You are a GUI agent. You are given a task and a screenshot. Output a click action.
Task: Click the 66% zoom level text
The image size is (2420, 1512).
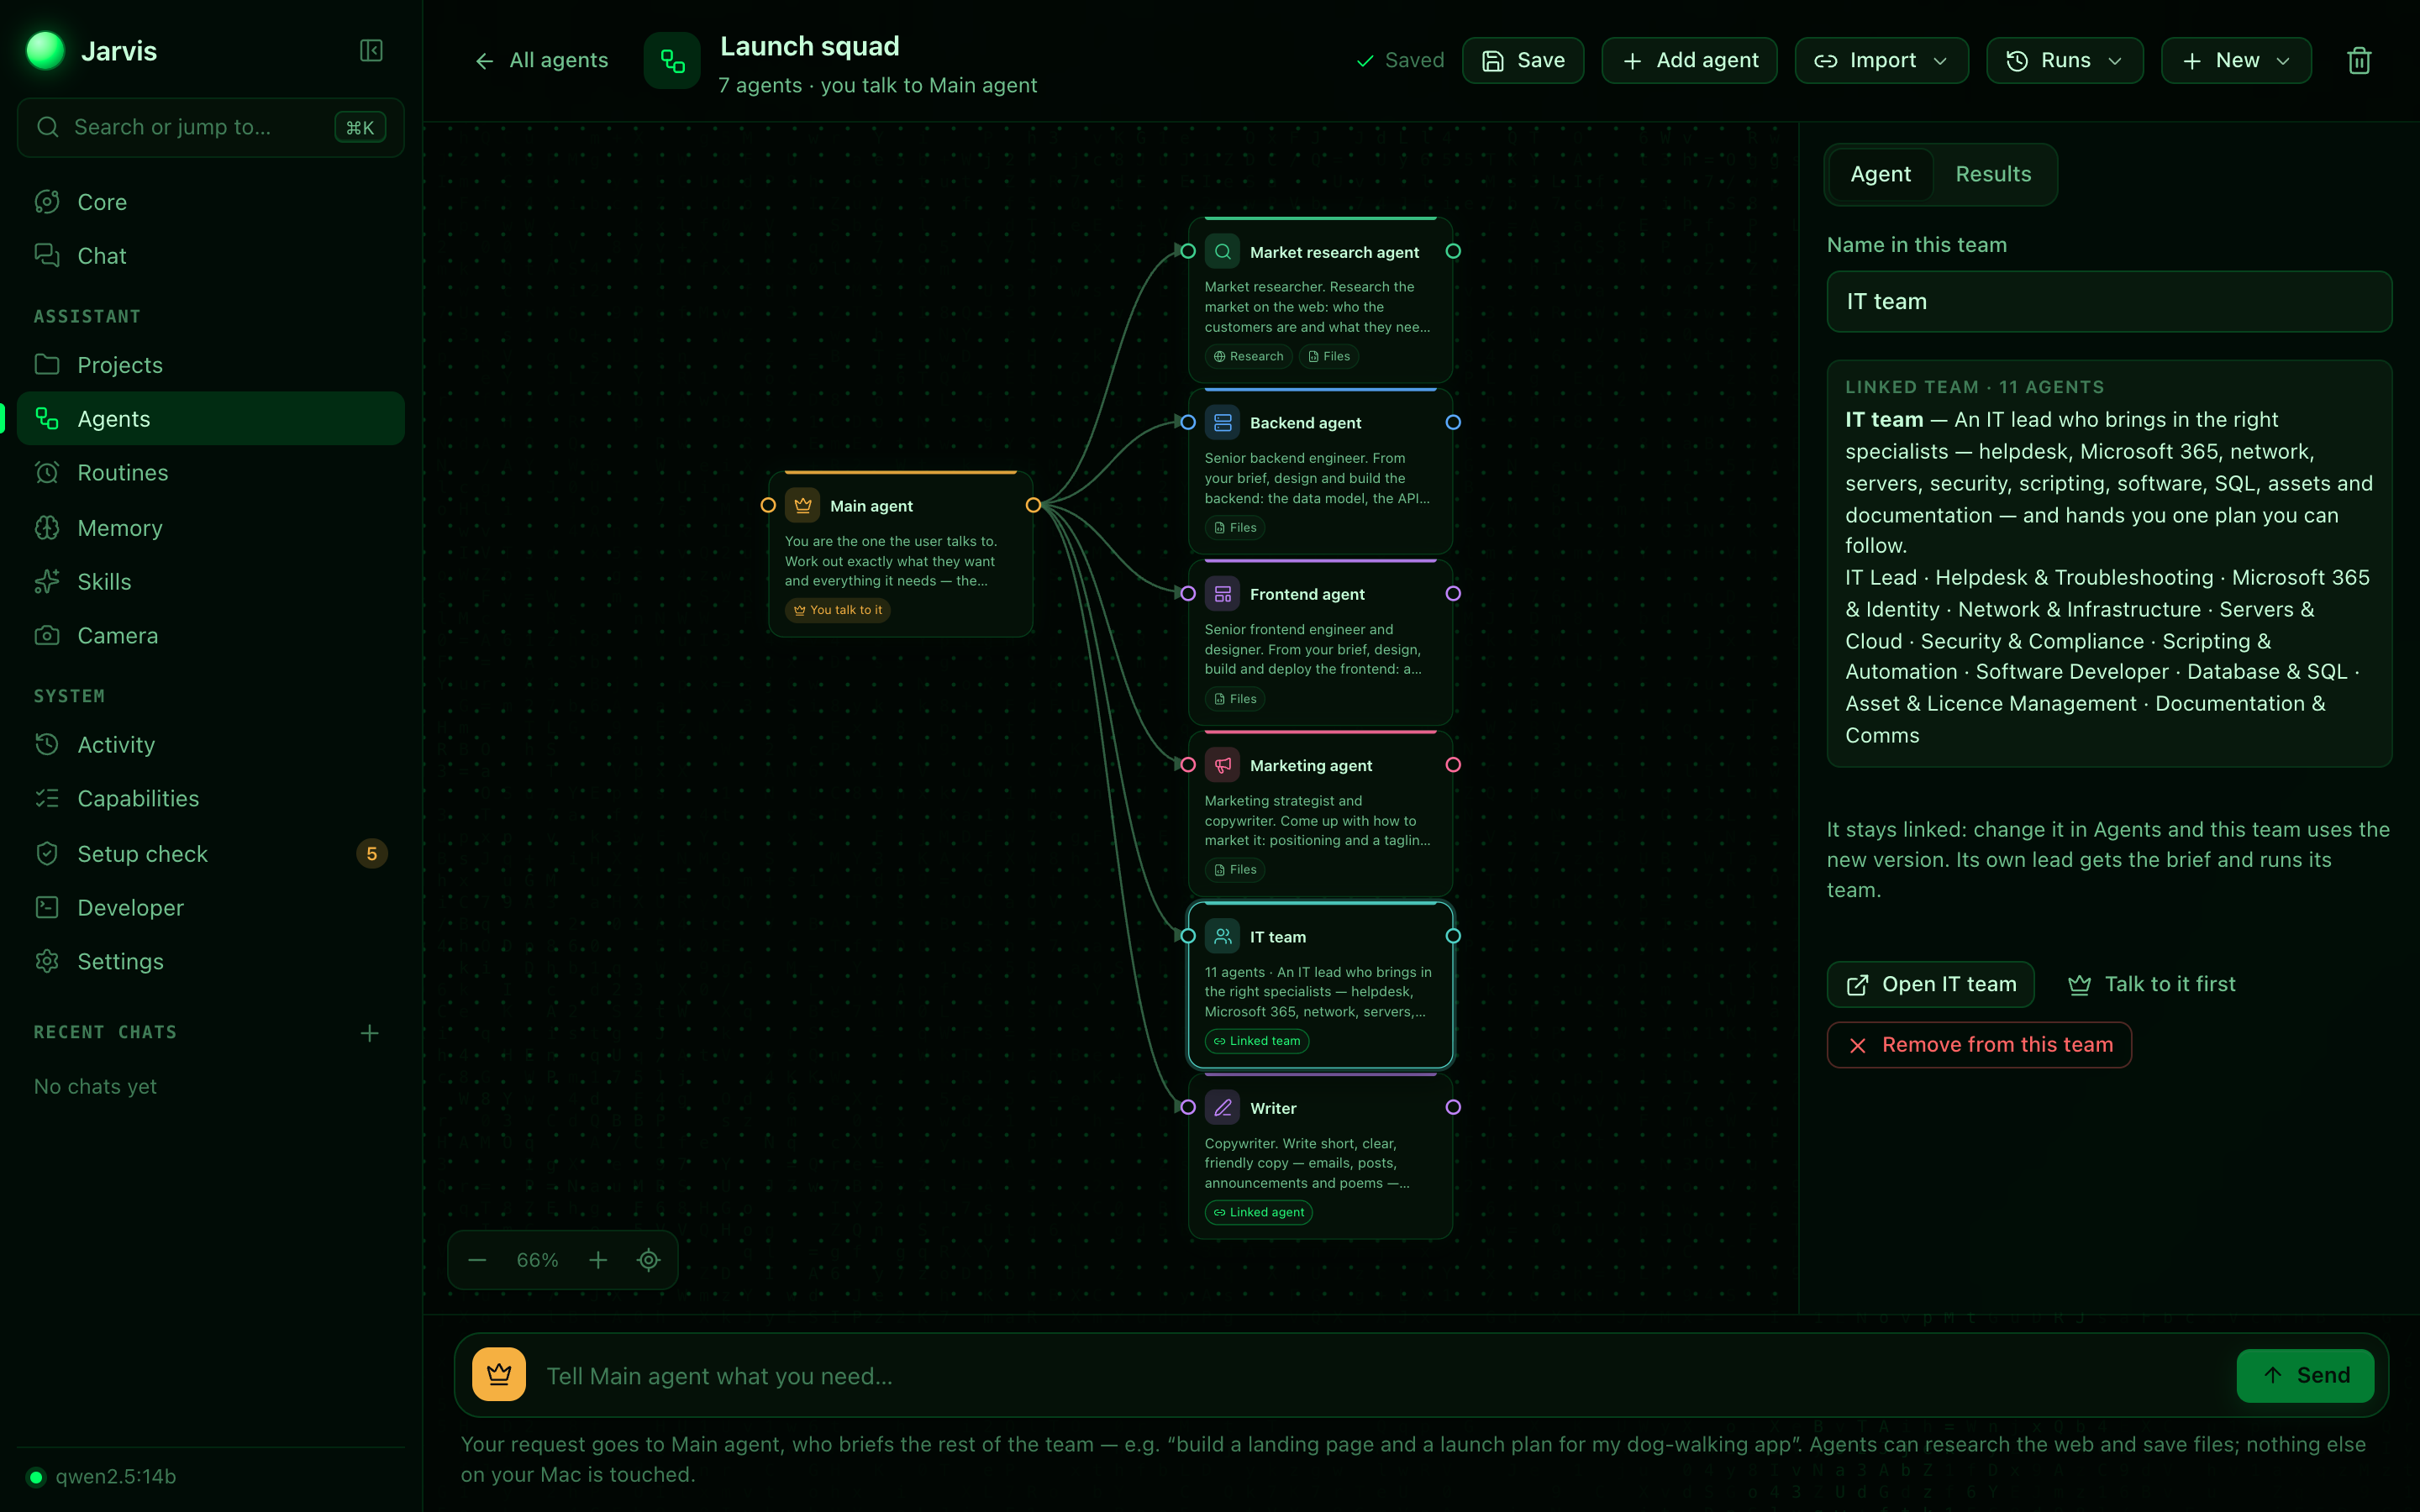(x=537, y=1260)
